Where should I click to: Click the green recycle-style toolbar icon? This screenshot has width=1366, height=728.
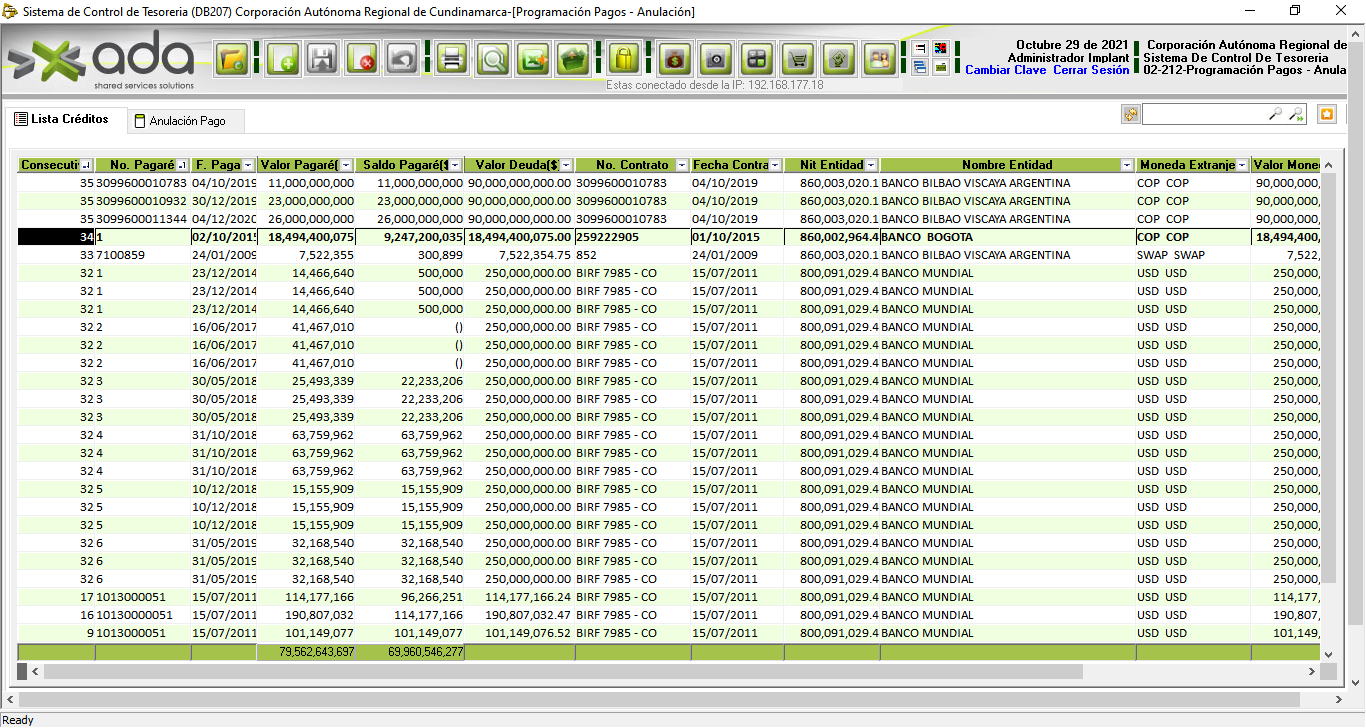pos(840,59)
